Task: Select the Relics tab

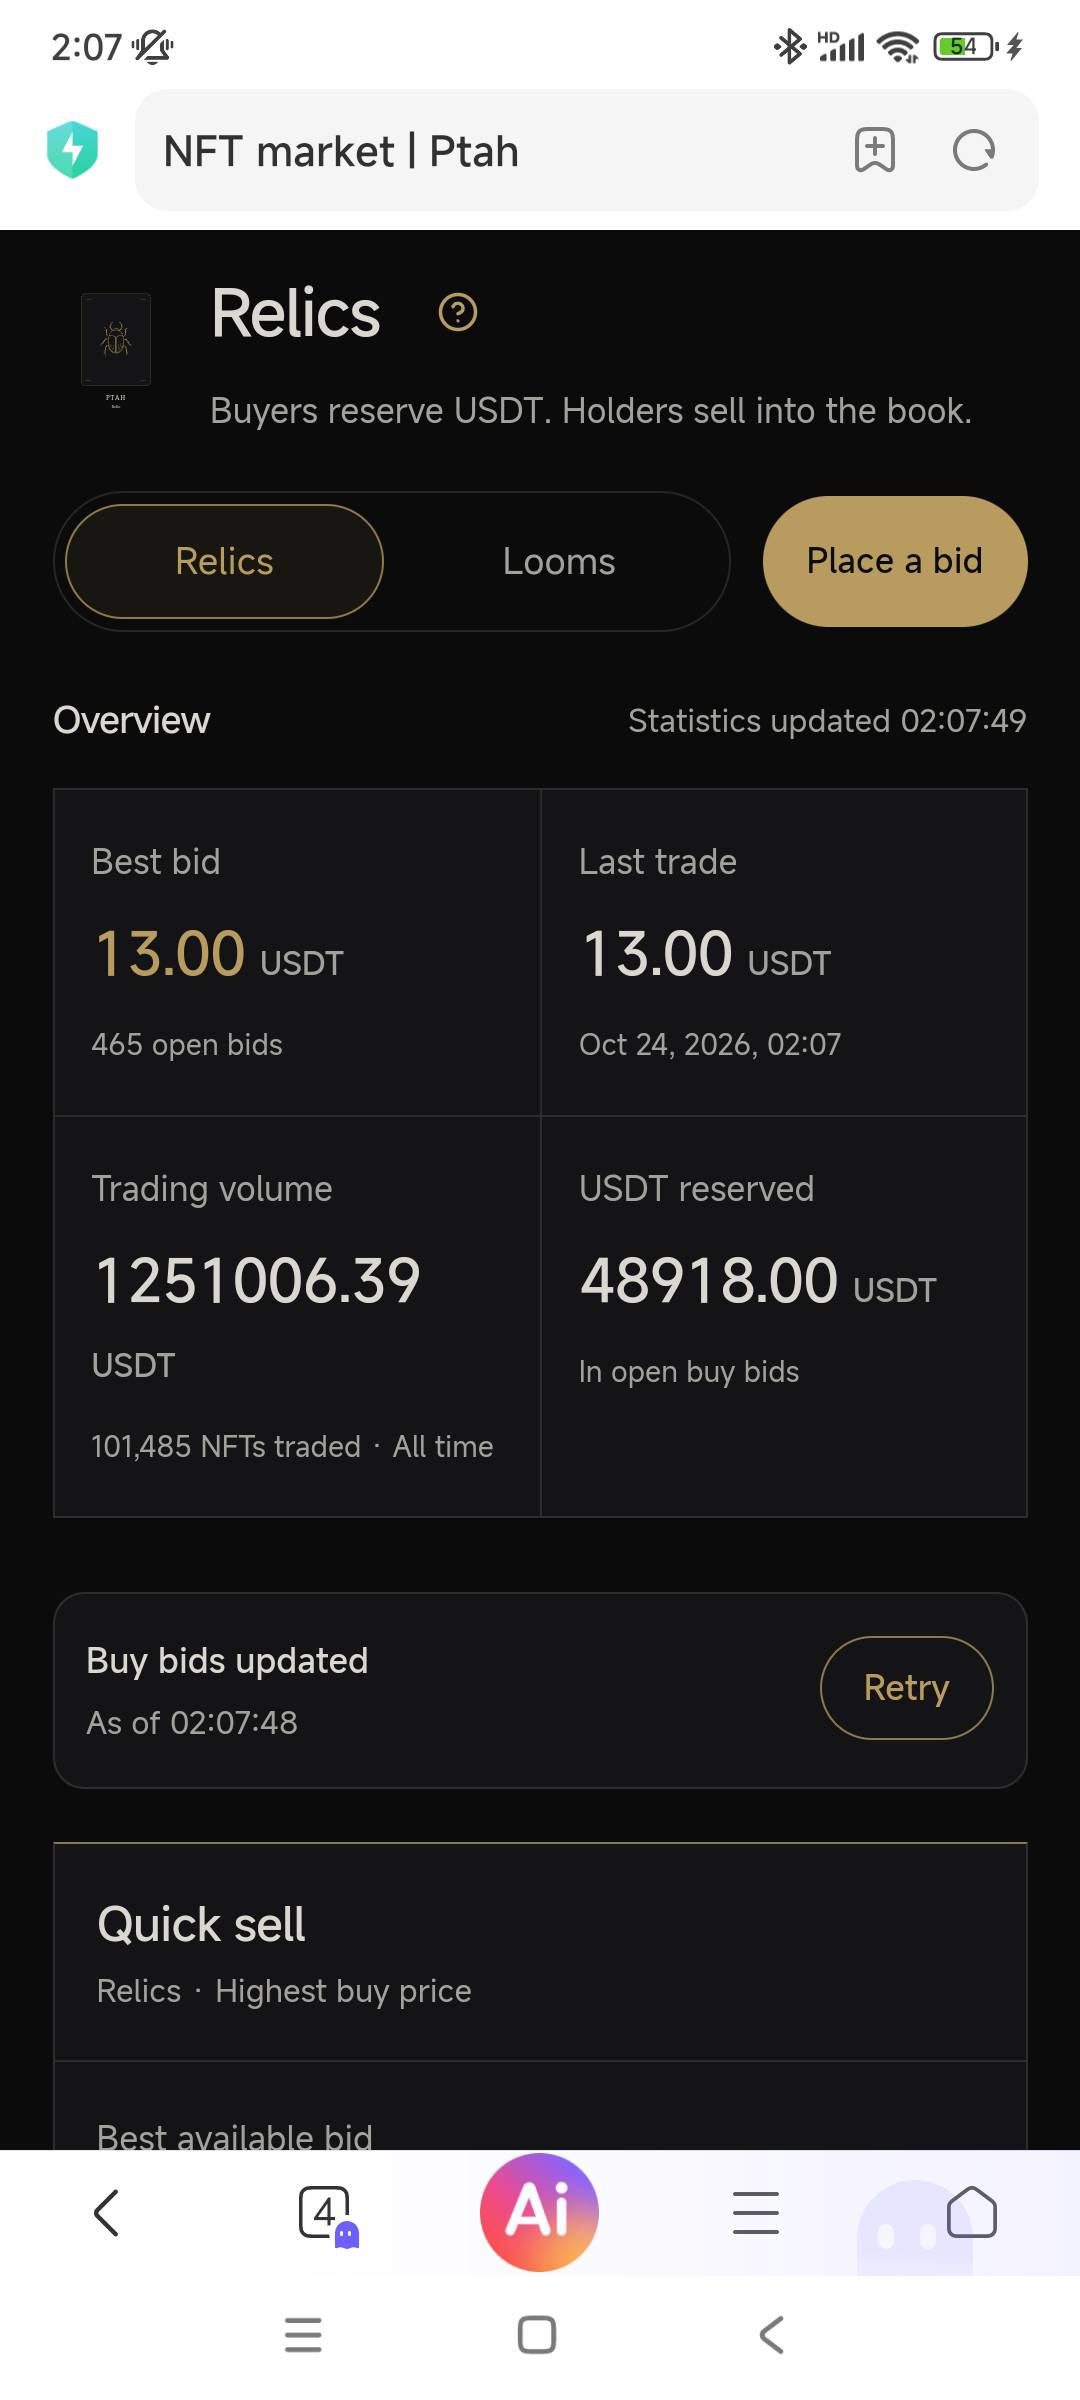Action: point(224,561)
